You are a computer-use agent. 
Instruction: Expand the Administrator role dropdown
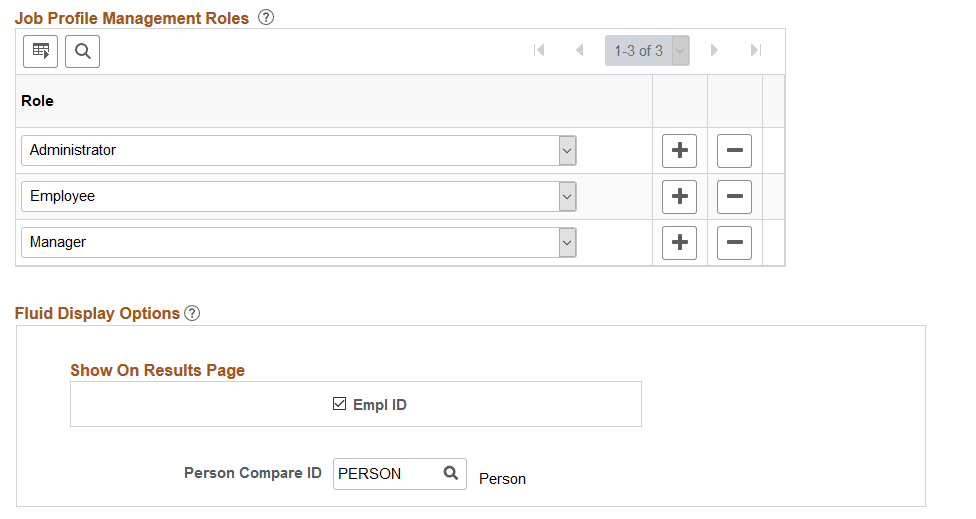click(567, 151)
